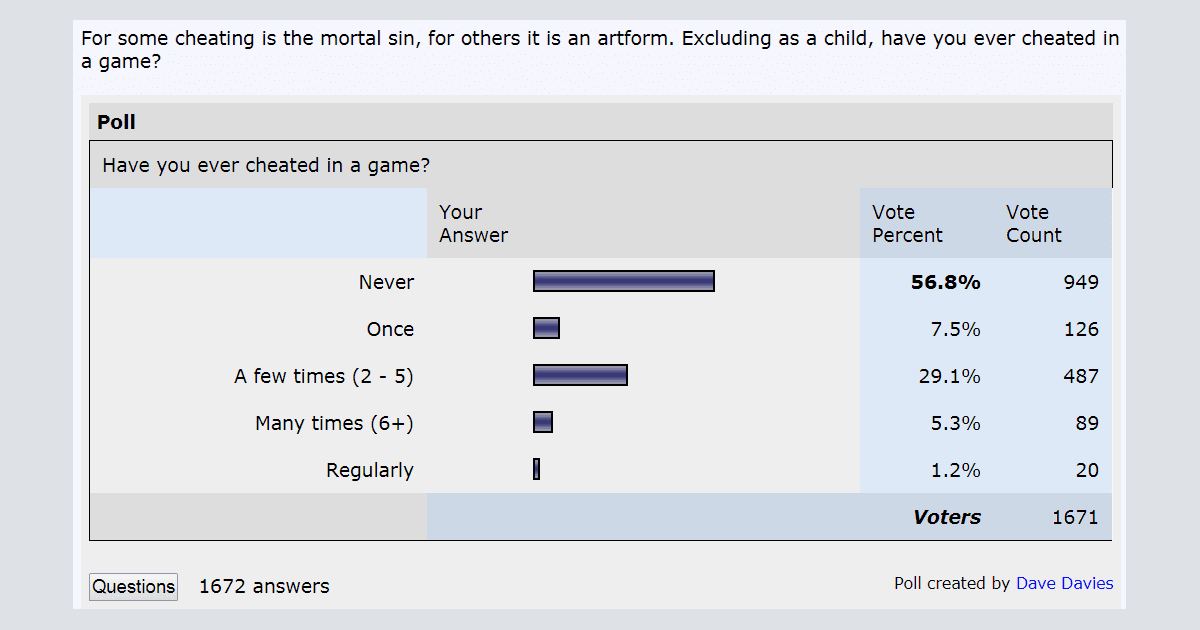Click the Regularly result bar
Viewport: 1200px width, 630px height.
(x=537, y=469)
